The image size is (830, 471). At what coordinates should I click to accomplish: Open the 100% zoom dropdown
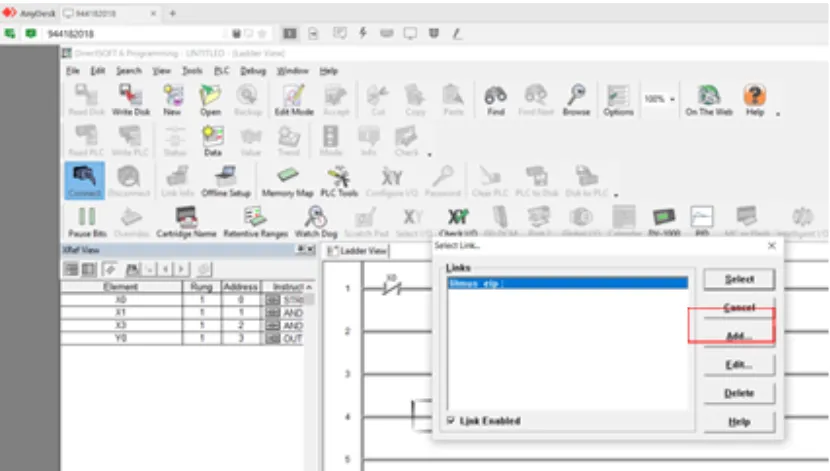coord(672,99)
